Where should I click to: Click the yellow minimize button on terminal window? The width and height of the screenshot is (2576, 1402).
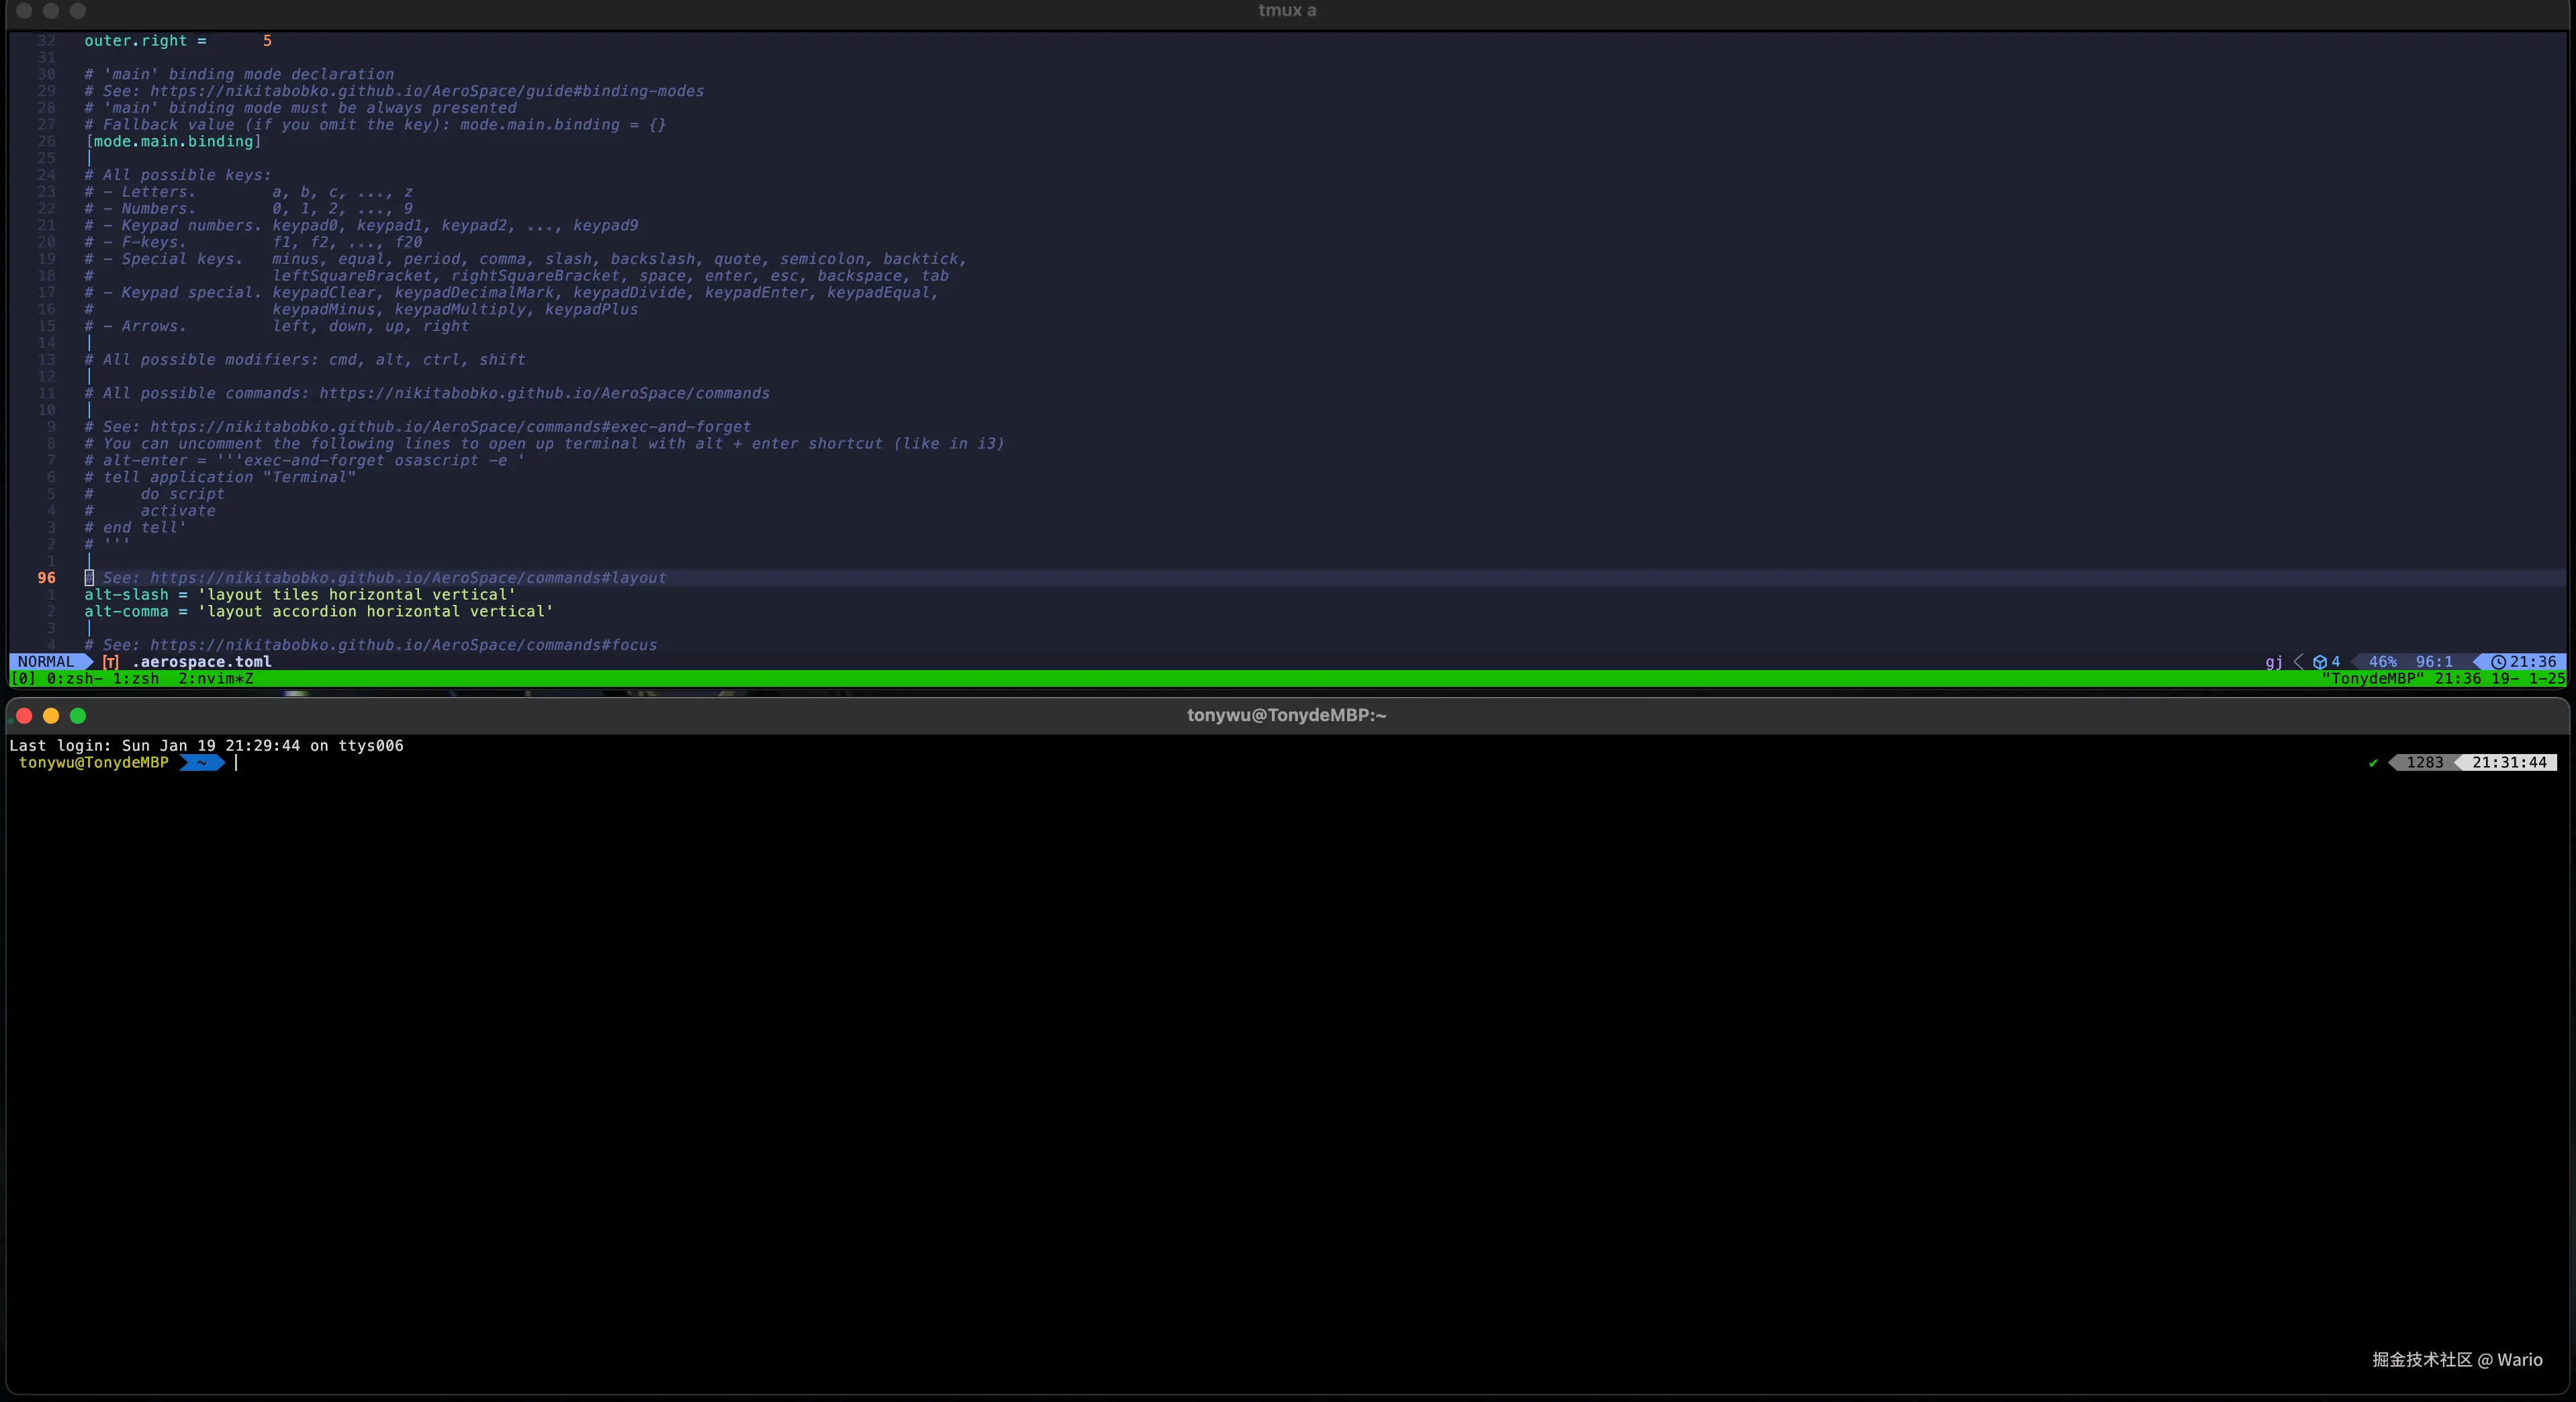51,716
